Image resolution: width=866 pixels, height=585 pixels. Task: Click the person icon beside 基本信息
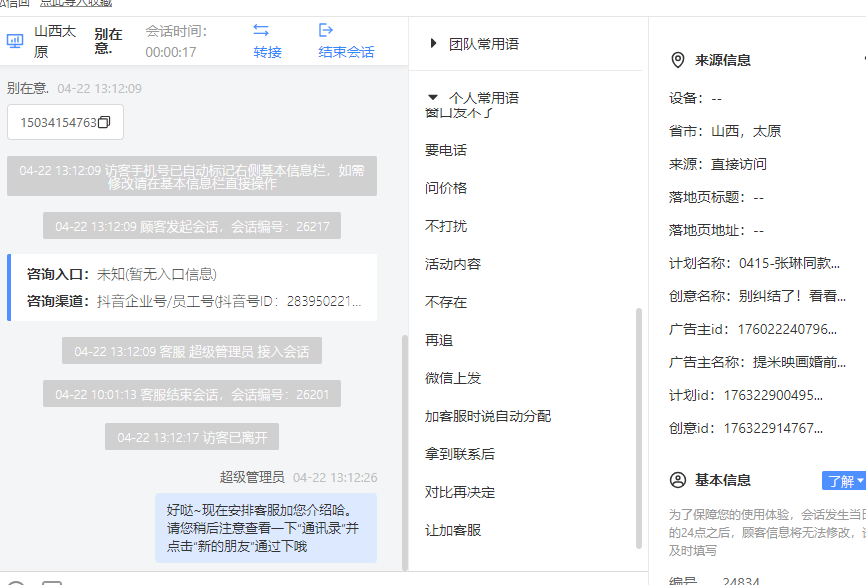(x=678, y=480)
